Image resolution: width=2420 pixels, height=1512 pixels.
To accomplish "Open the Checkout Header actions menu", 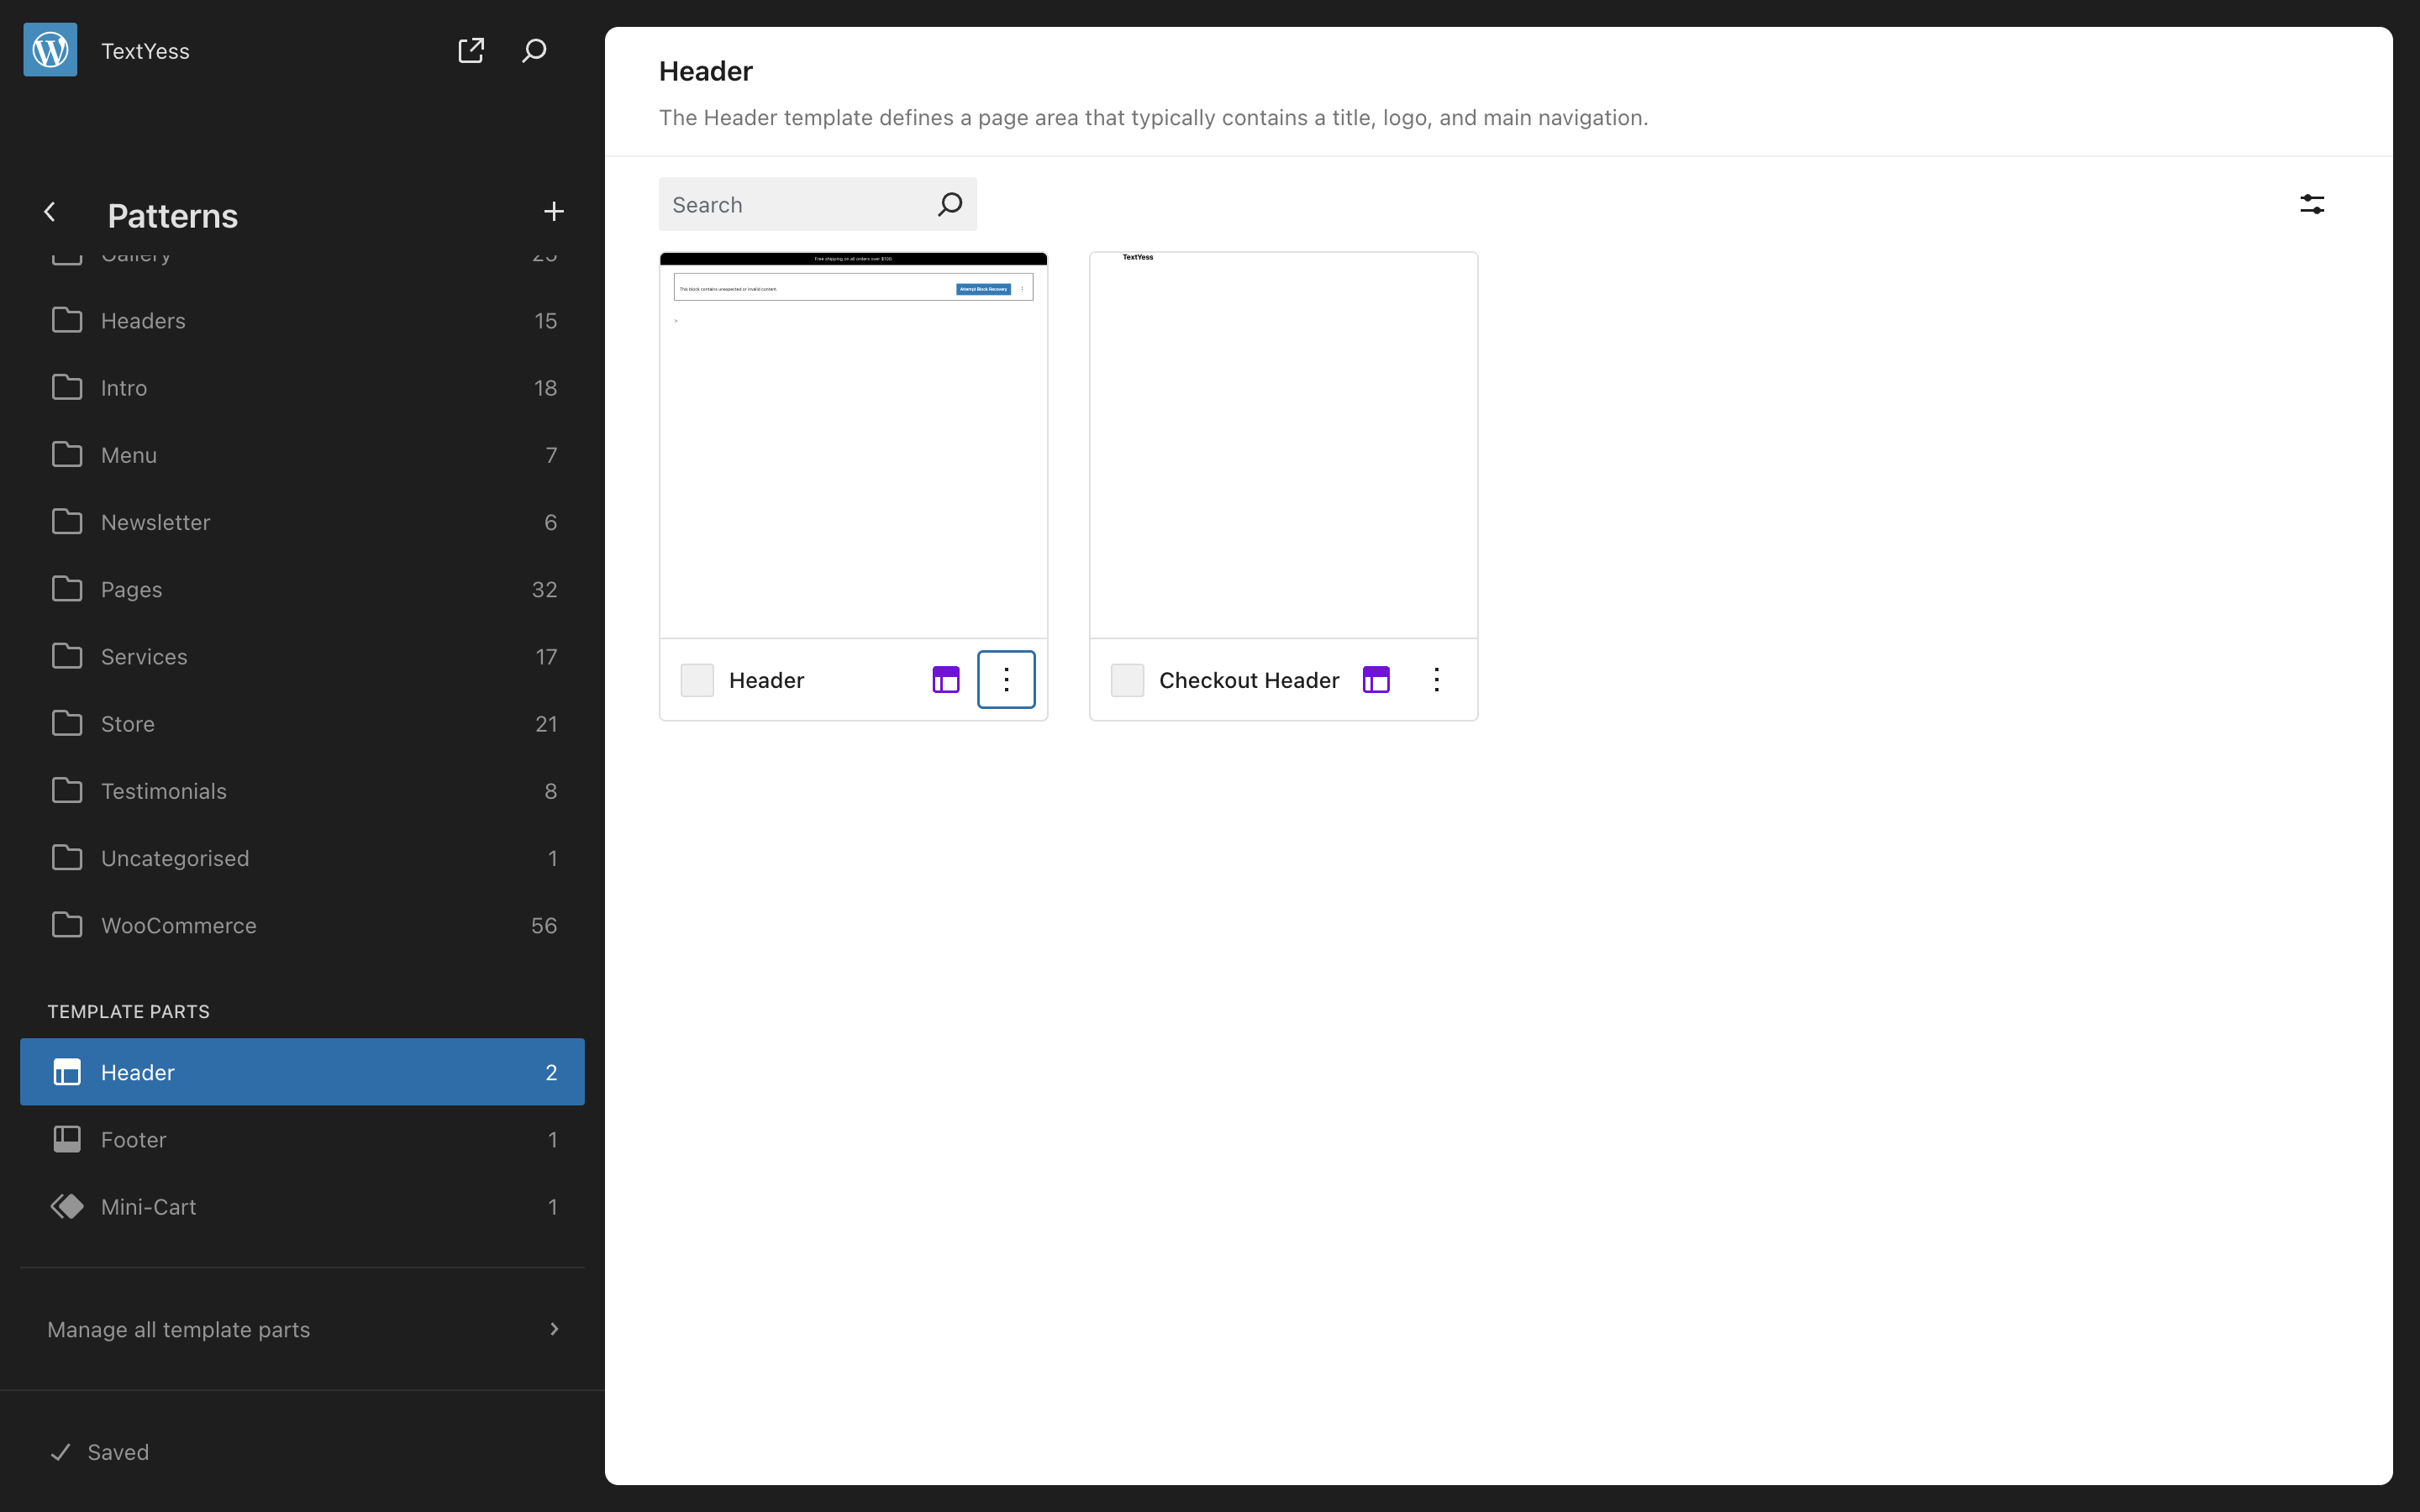I will click(1436, 680).
